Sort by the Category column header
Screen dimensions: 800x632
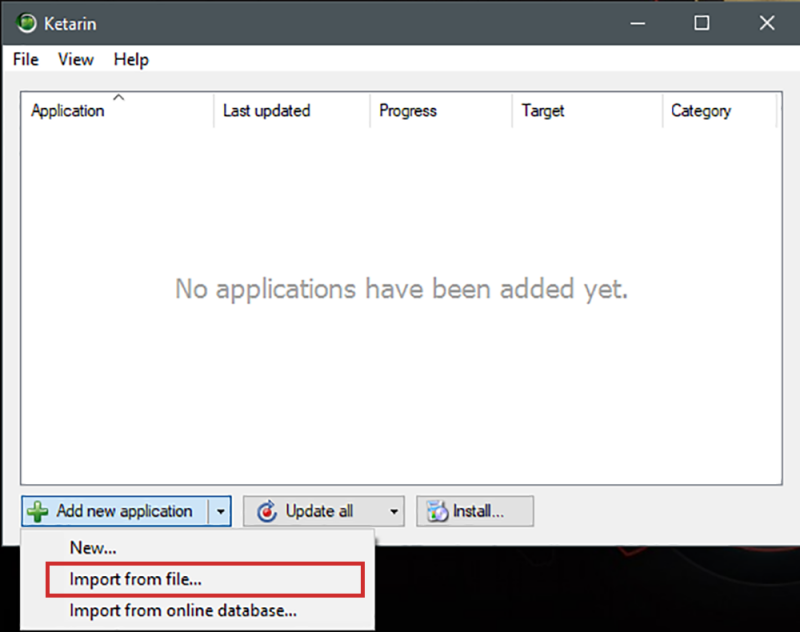(719, 110)
